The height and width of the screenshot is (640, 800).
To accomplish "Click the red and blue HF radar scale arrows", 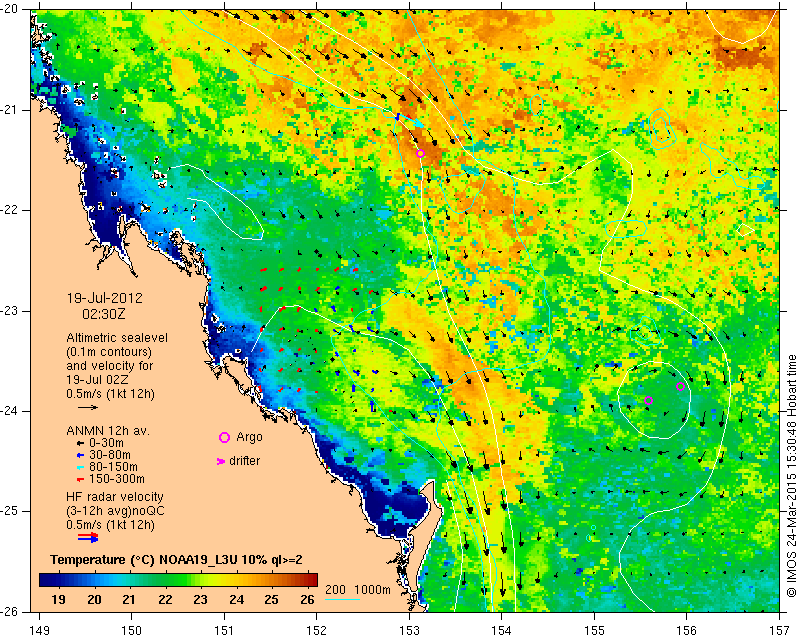I will coord(88,537).
